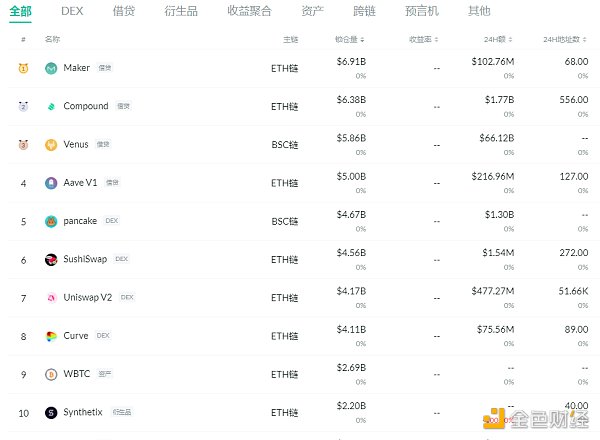Click the WBTC bitcoin icon
Image resolution: width=600 pixels, height=440 pixels.
51,374
